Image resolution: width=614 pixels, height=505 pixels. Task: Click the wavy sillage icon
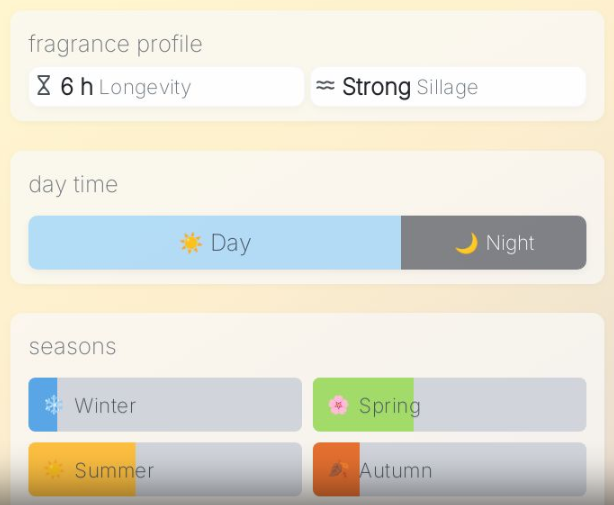(x=325, y=86)
